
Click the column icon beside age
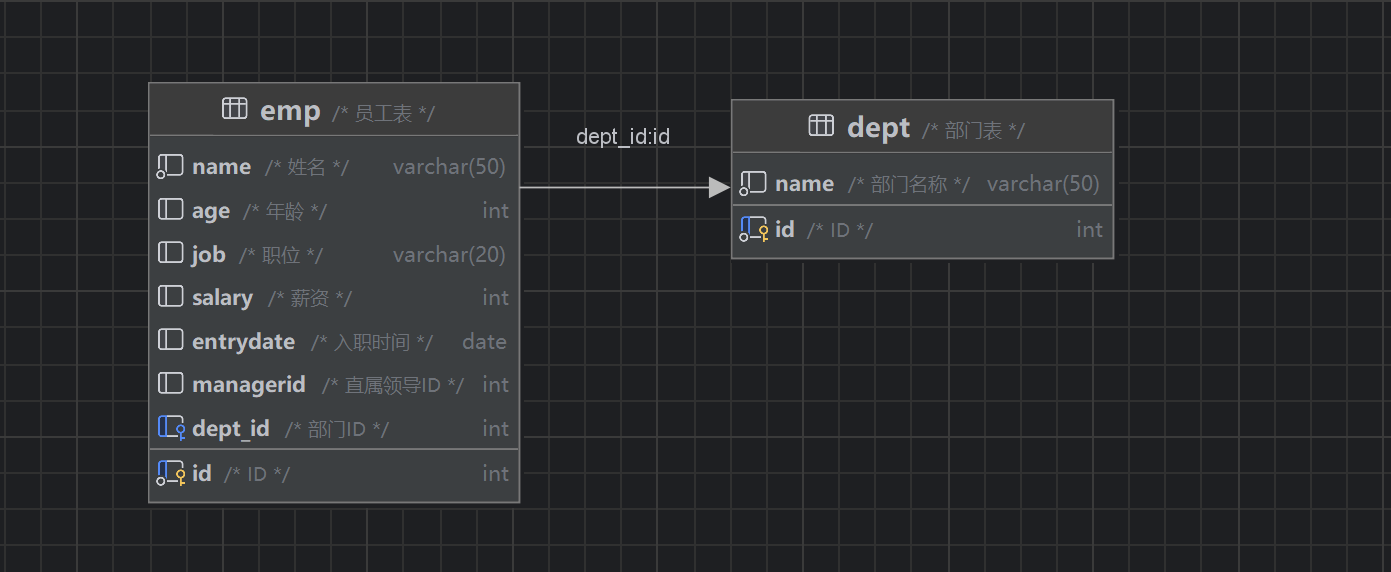171,210
